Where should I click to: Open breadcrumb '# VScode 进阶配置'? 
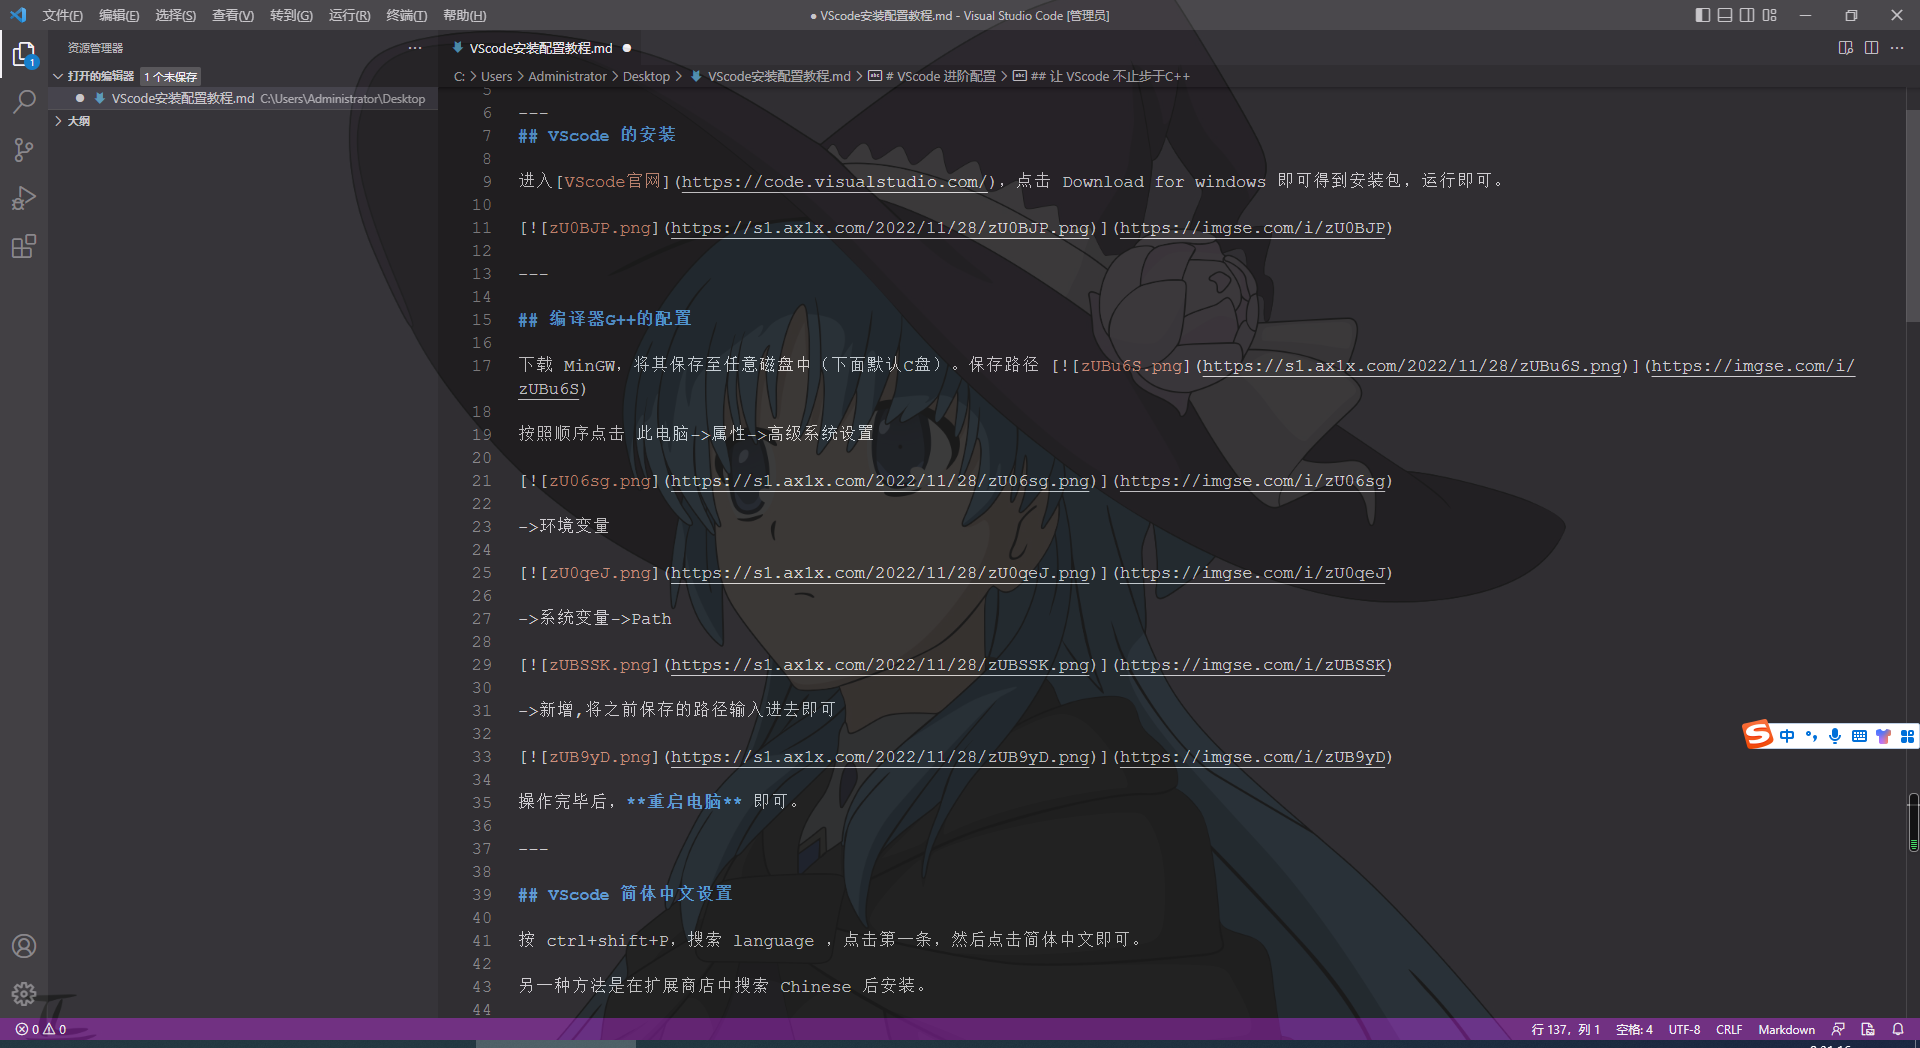pyautogui.click(x=932, y=76)
